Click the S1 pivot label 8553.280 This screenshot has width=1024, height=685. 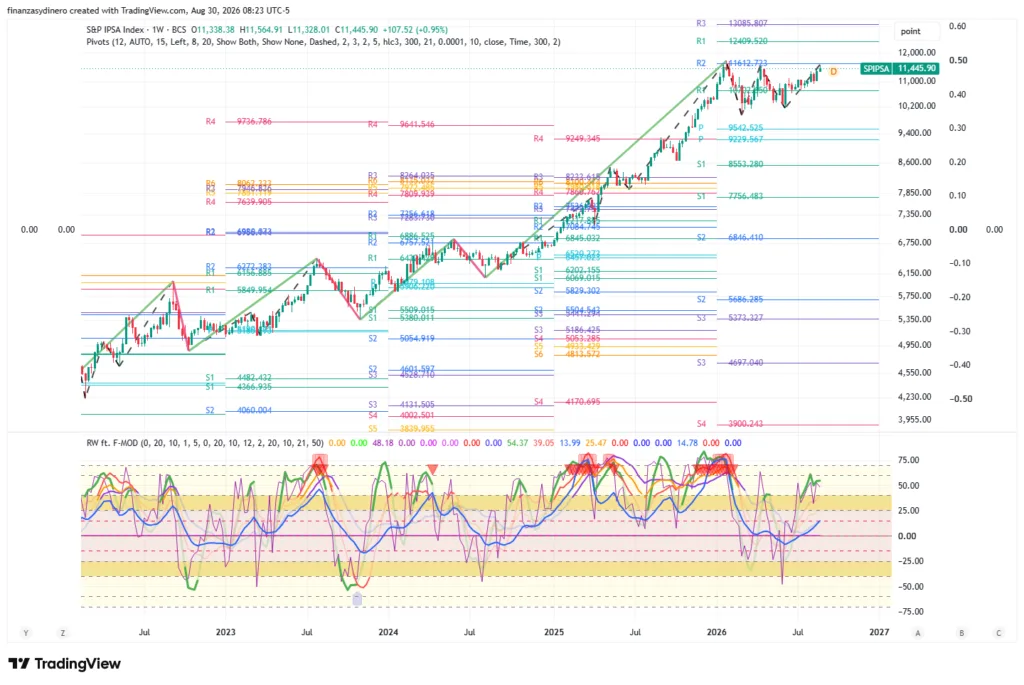(x=745, y=164)
